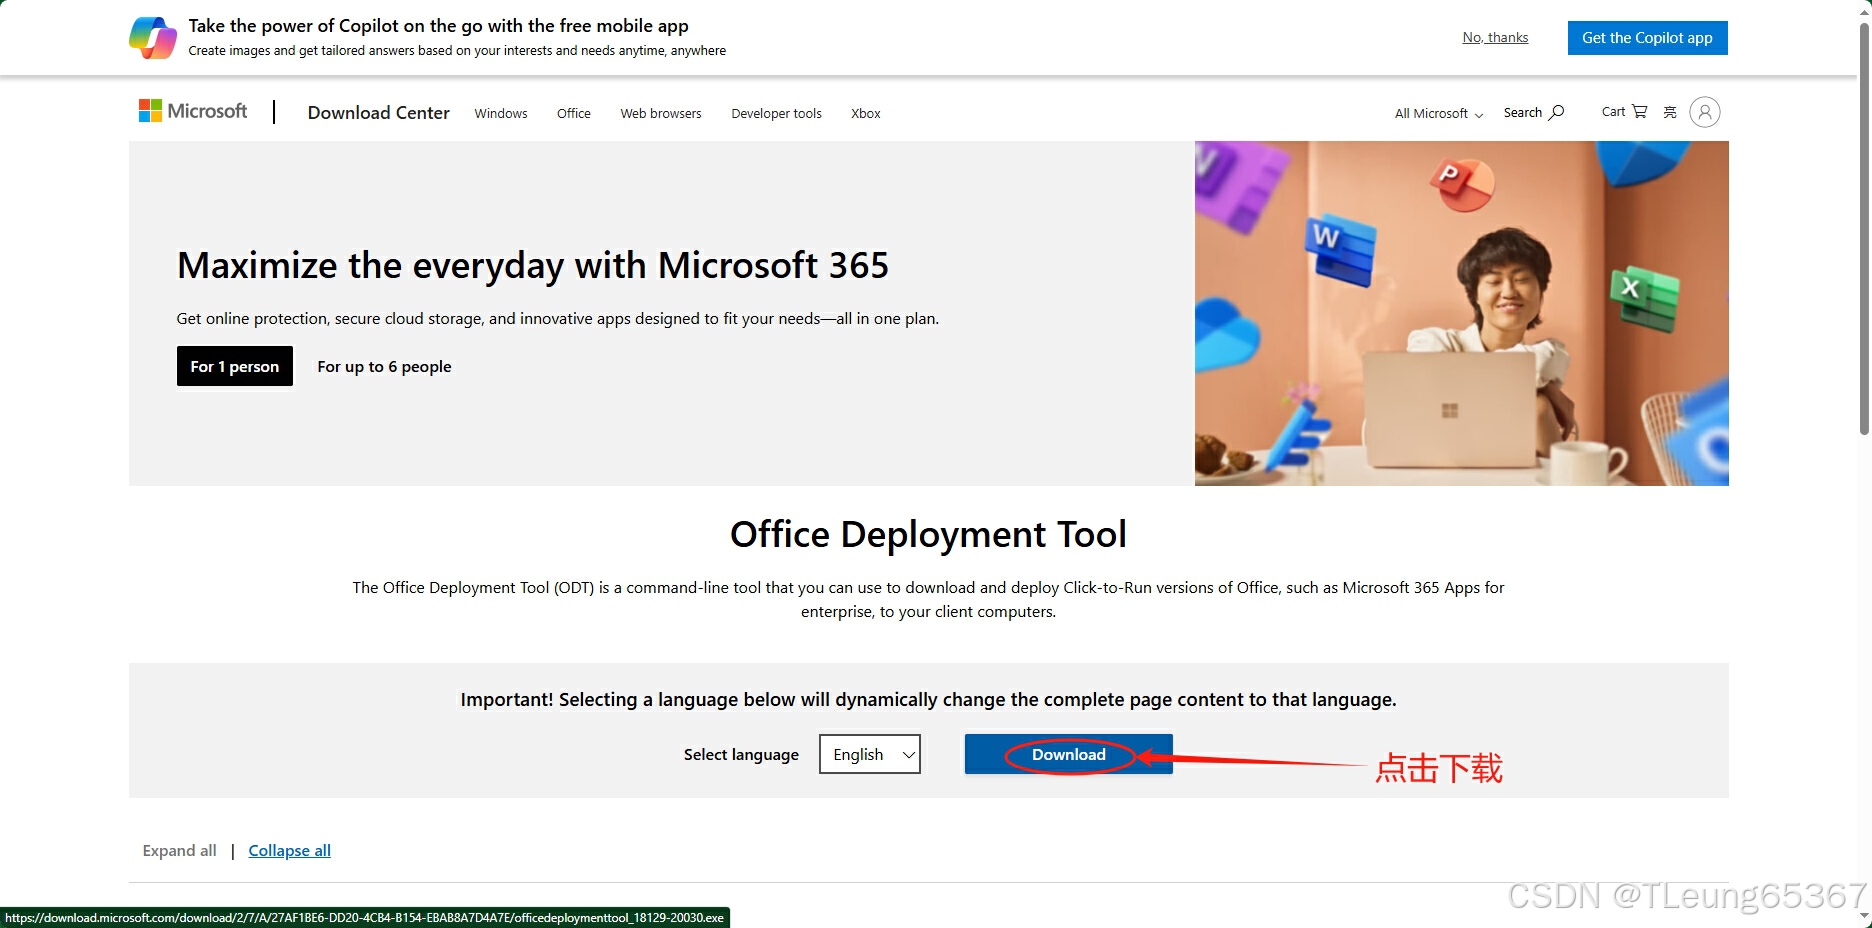This screenshot has width=1872, height=928.
Task: Open the Microsoft logo home link
Action: point(193,111)
